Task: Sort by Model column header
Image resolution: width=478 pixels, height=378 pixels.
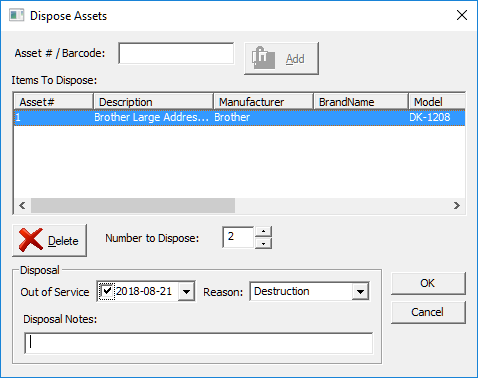Action: [437, 102]
